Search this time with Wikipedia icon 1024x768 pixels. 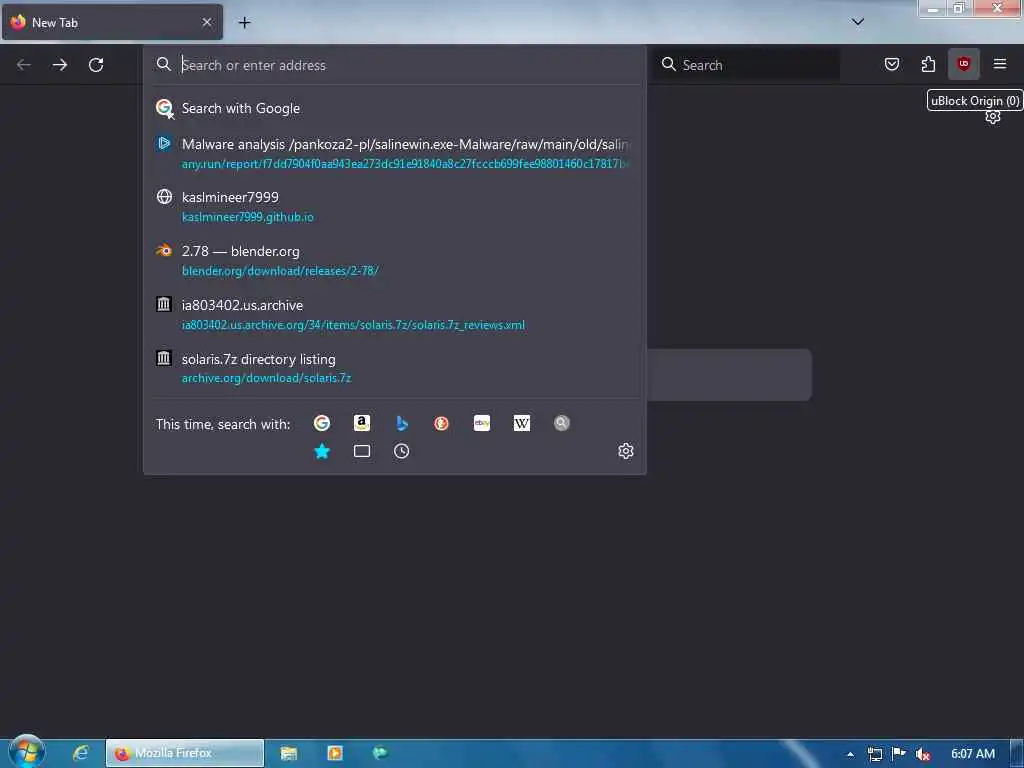pyautogui.click(x=522, y=423)
